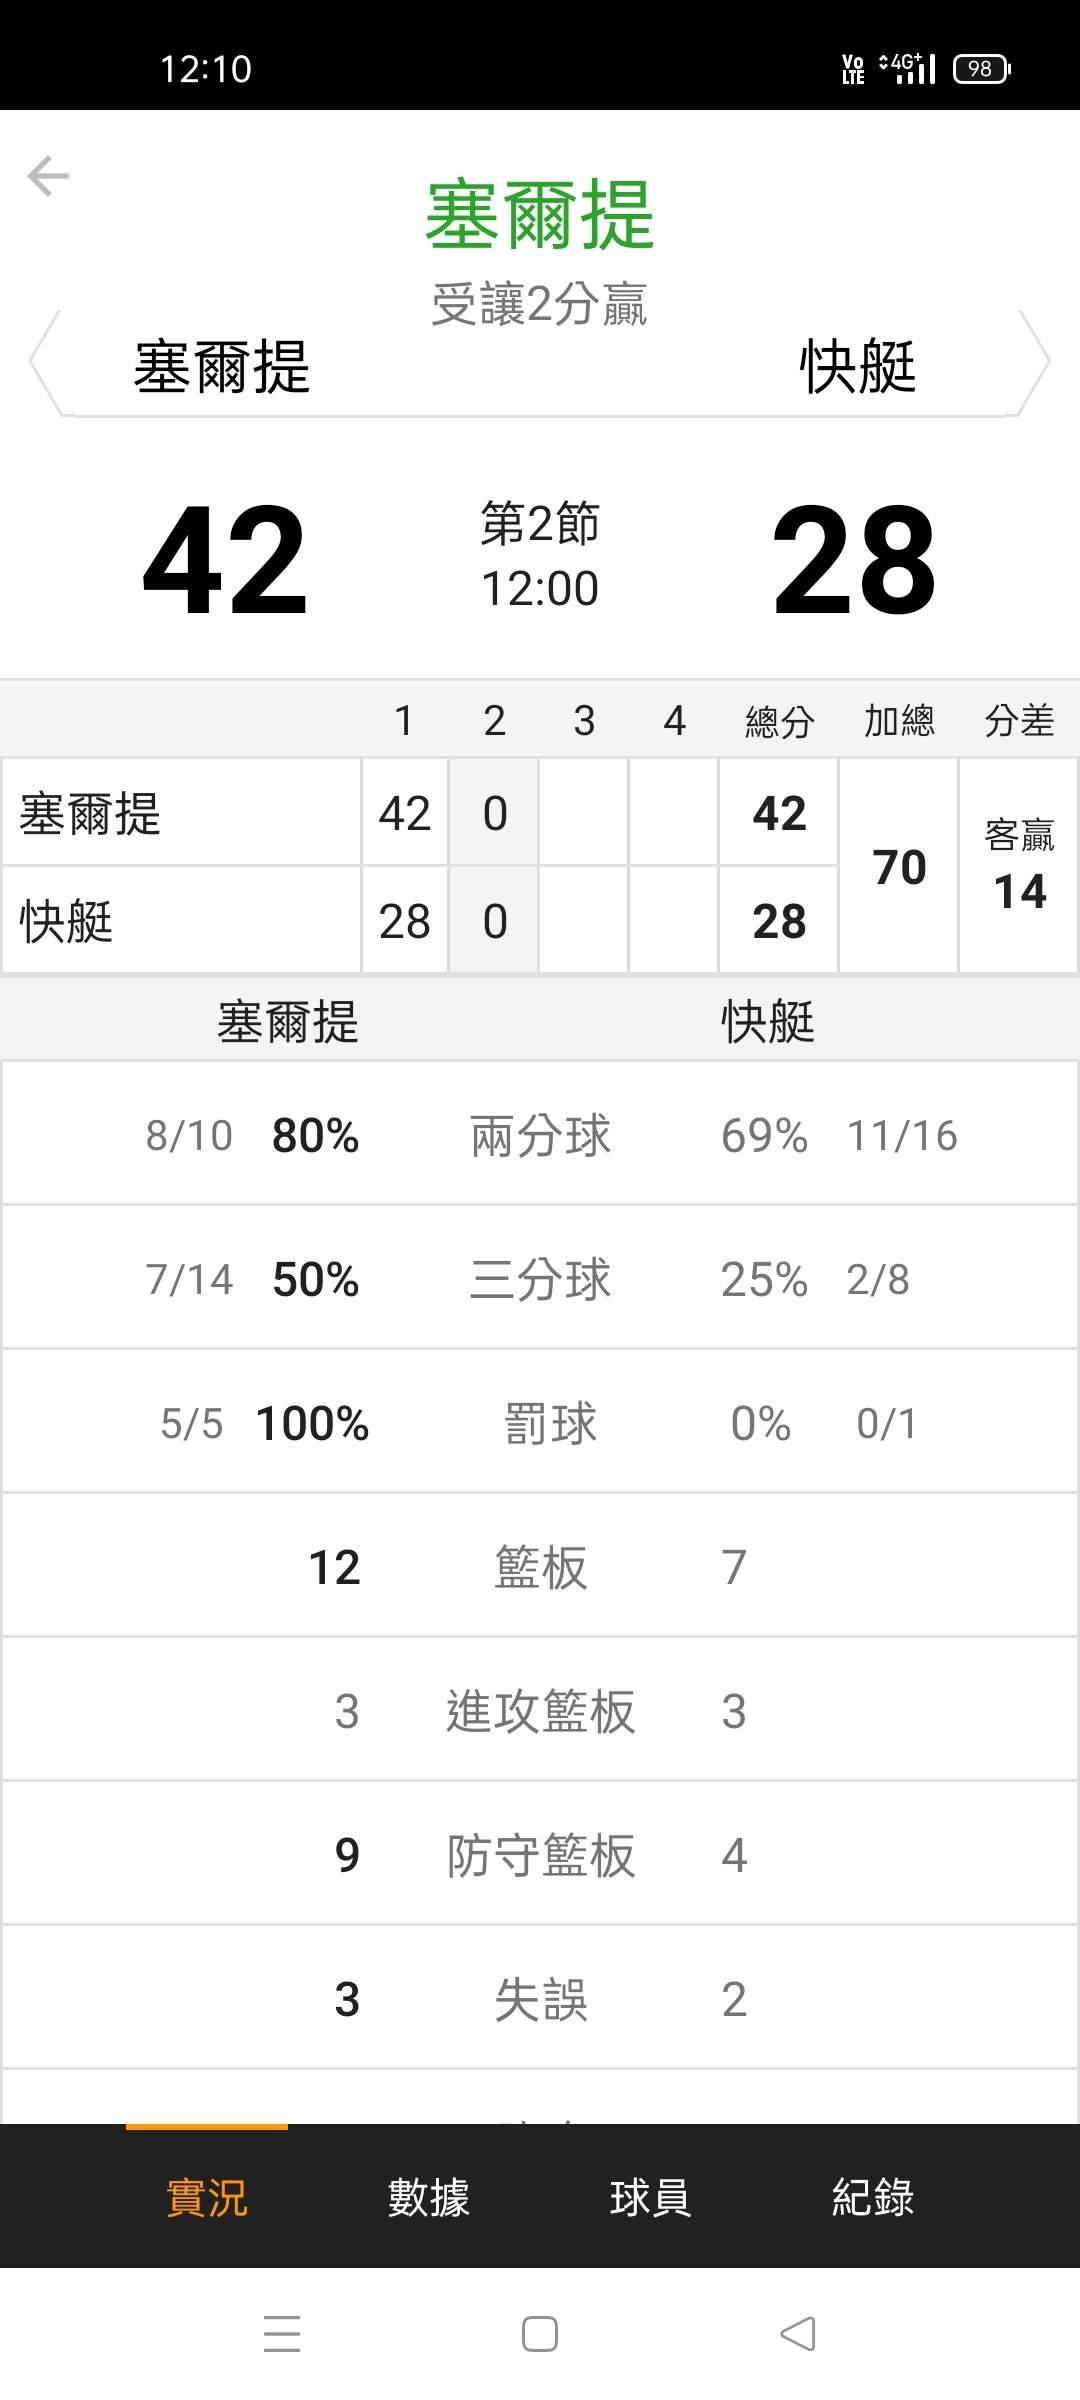Tap the back arrow at top left

48,177
